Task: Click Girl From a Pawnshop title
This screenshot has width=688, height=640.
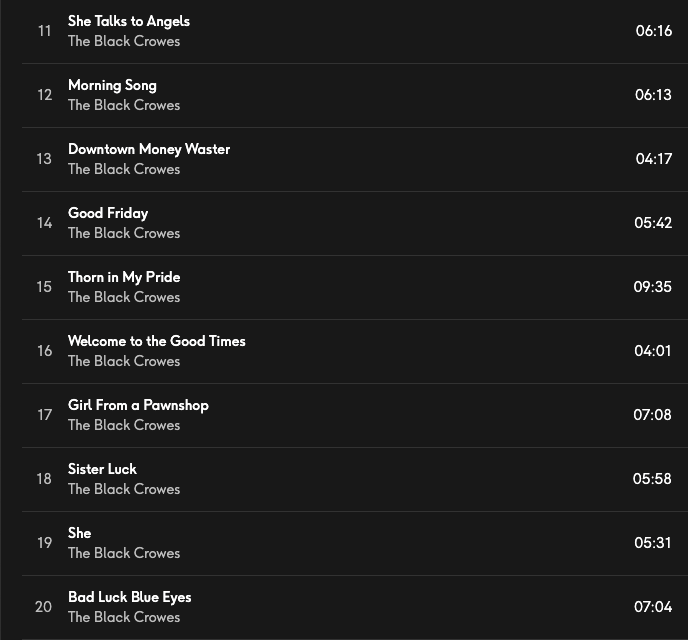Action: pyautogui.click(x=138, y=405)
